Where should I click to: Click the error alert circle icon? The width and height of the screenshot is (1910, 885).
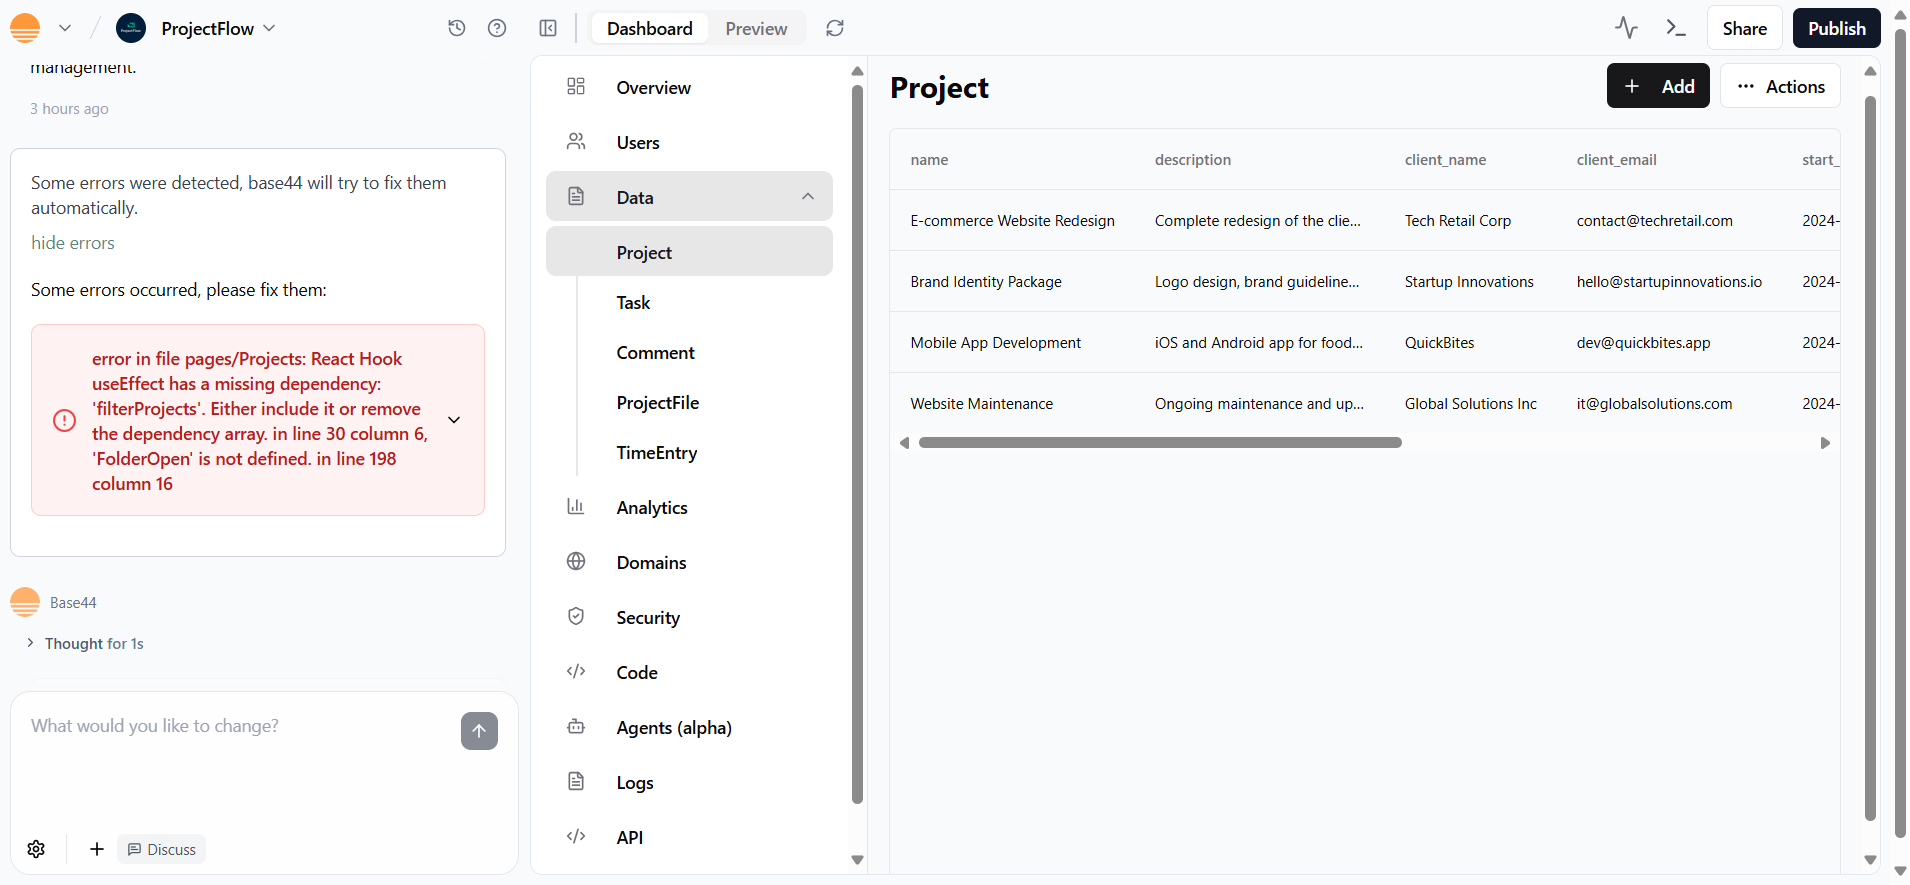64,420
